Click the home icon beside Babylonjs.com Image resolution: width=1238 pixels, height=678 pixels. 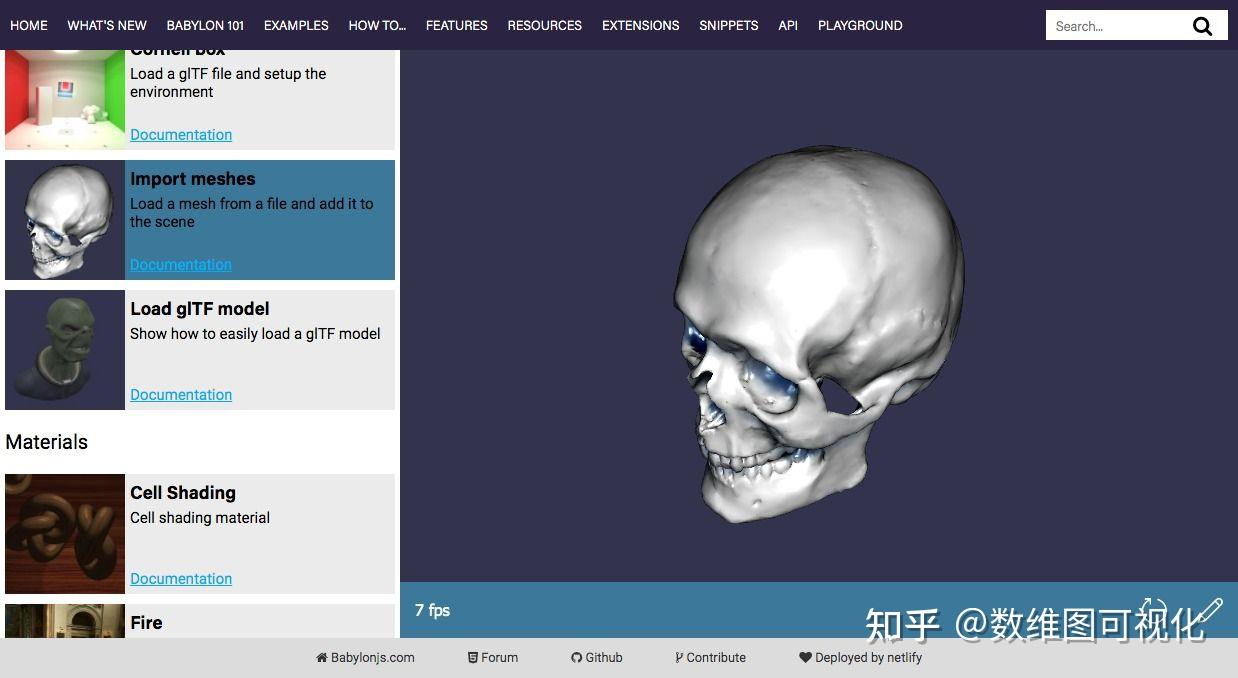[x=320, y=657]
